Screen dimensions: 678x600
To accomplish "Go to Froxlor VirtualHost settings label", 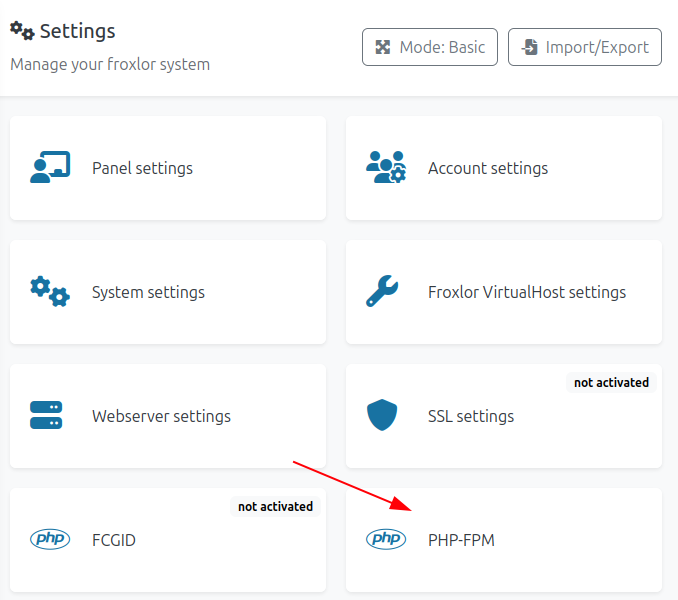I will pyautogui.click(x=527, y=292).
